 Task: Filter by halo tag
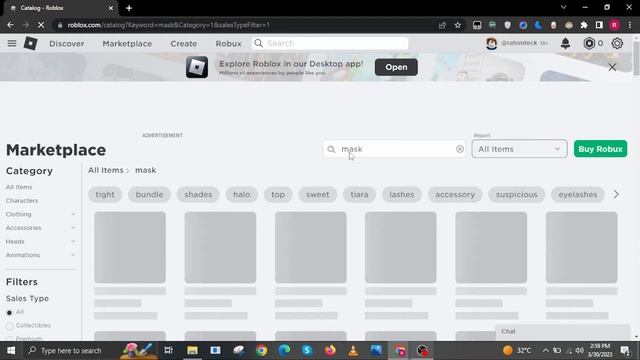coord(242,194)
